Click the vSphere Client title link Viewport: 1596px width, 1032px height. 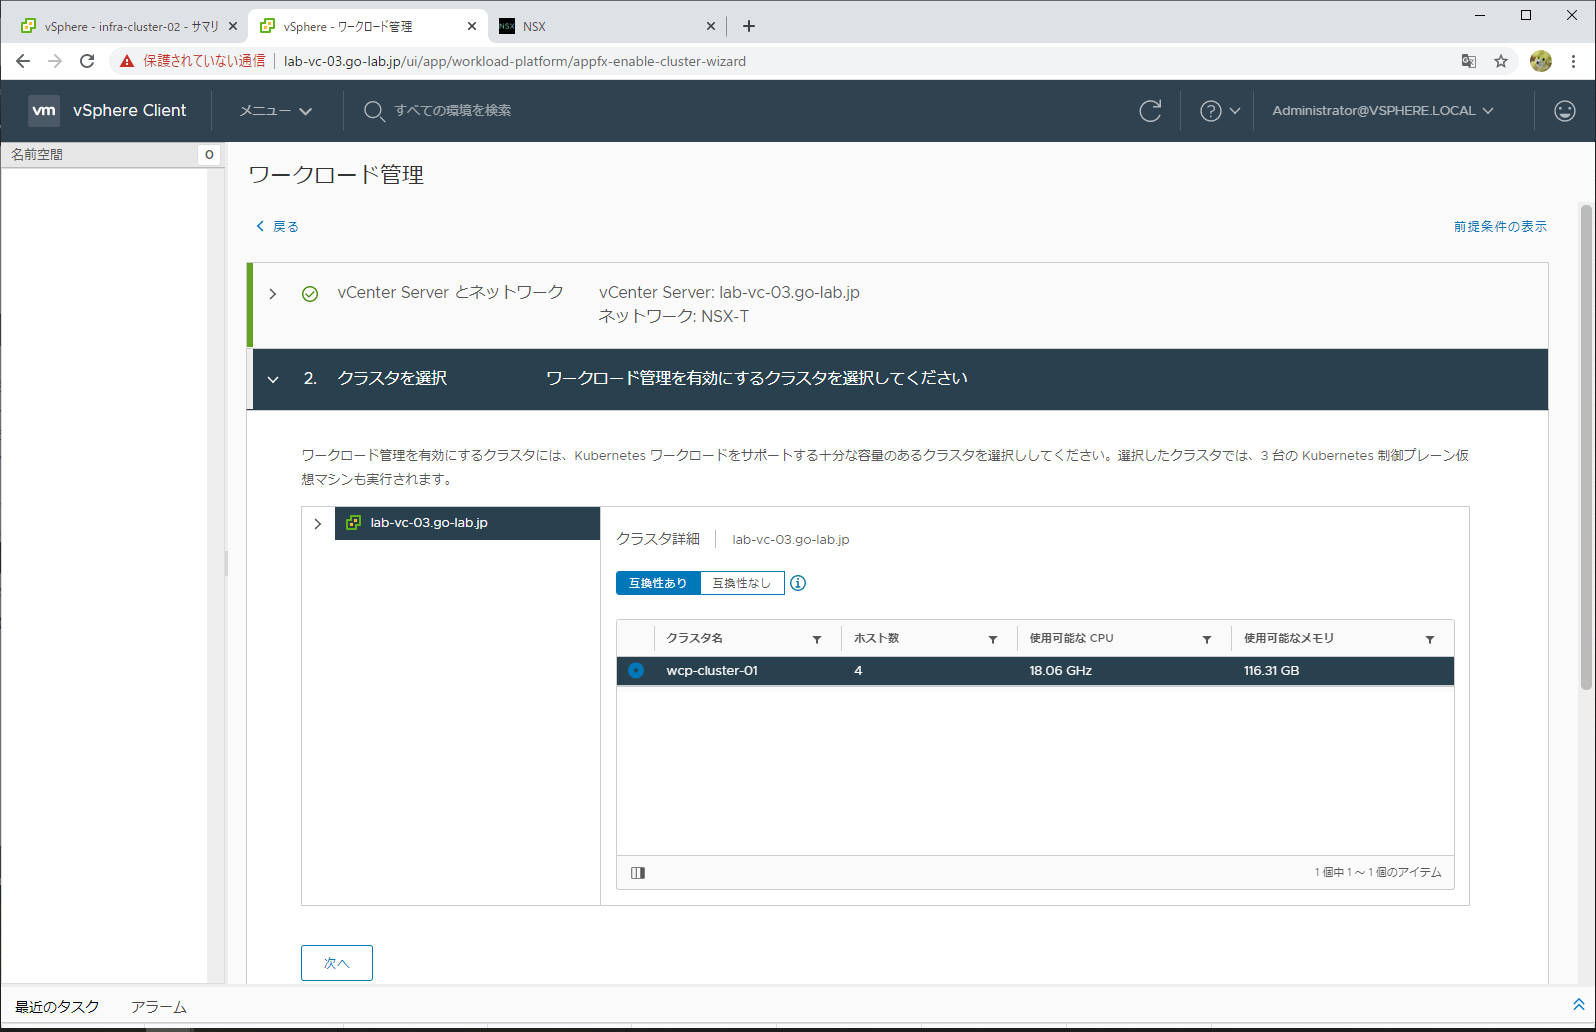[x=129, y=111]
